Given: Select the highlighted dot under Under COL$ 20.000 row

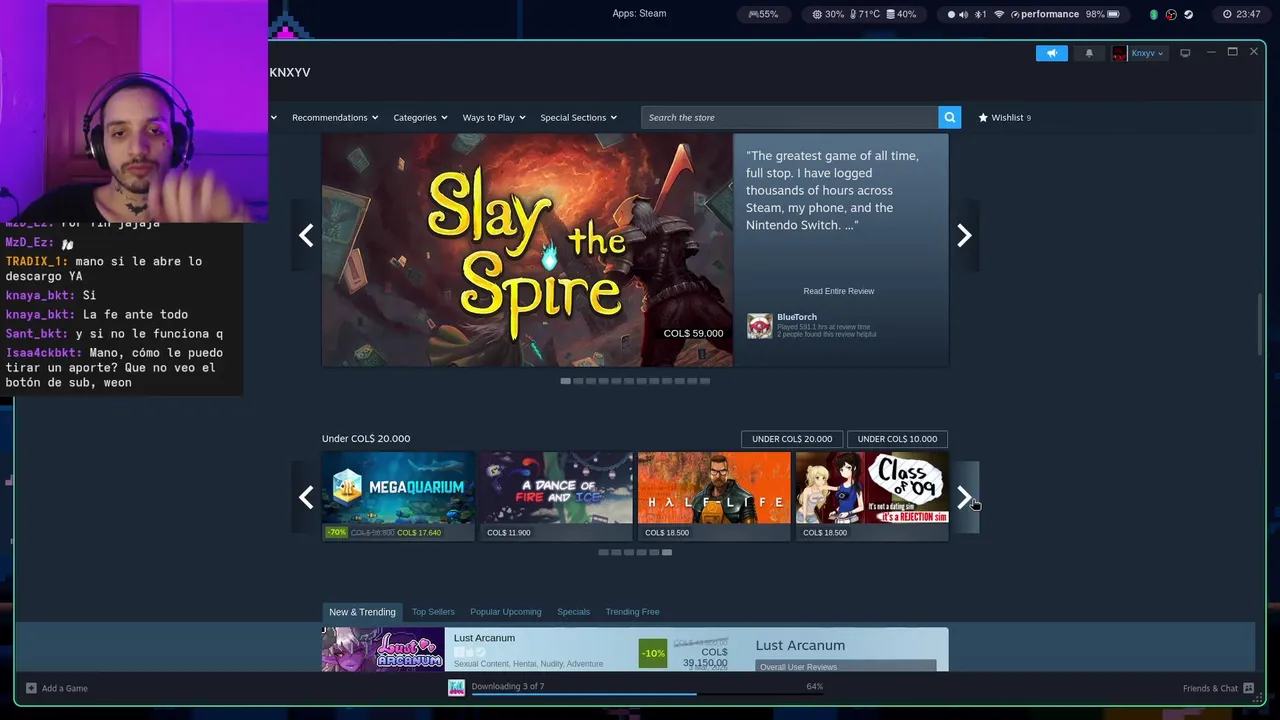Looking at the screenshot, I should pyautogui.click(x=667, y=552).
